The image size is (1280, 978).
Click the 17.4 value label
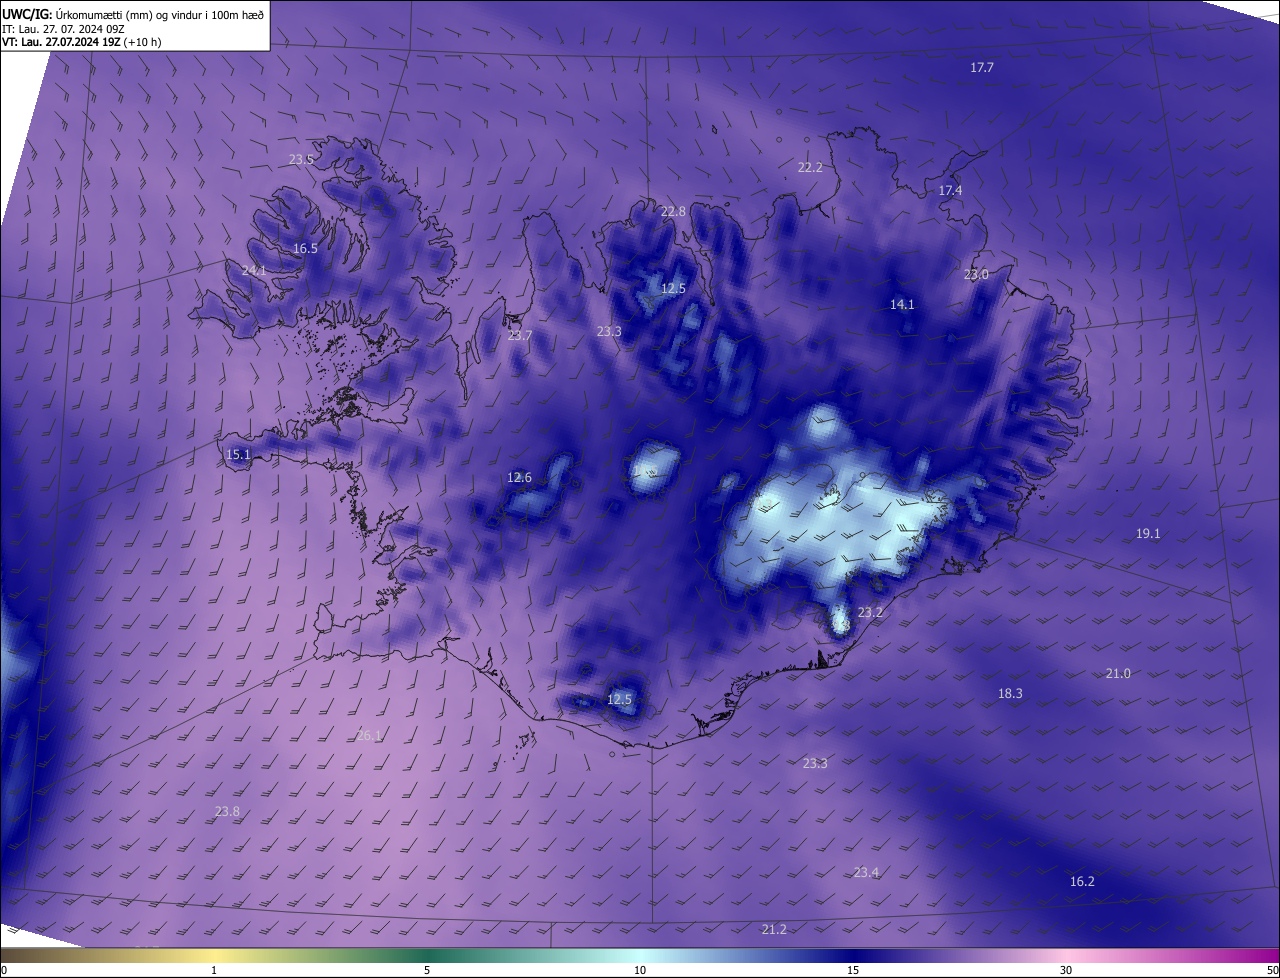click(x=950, y=191)
